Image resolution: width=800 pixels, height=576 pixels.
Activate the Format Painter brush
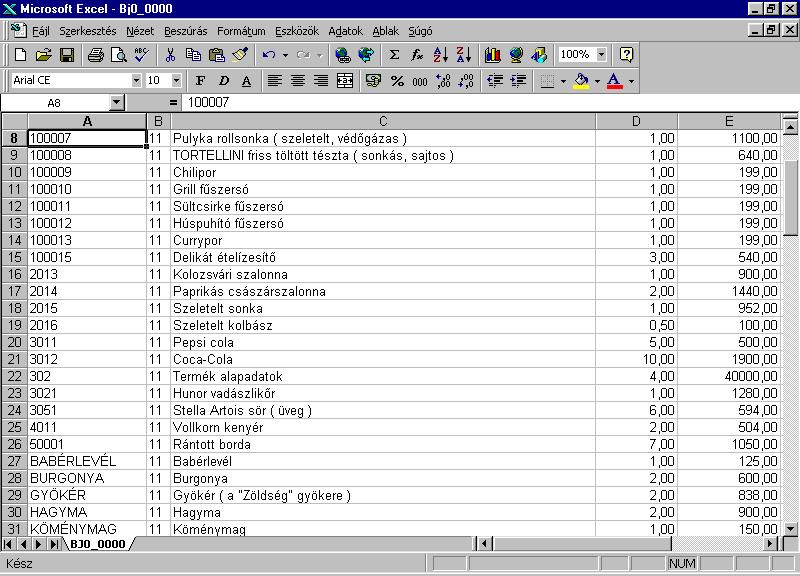240,55
